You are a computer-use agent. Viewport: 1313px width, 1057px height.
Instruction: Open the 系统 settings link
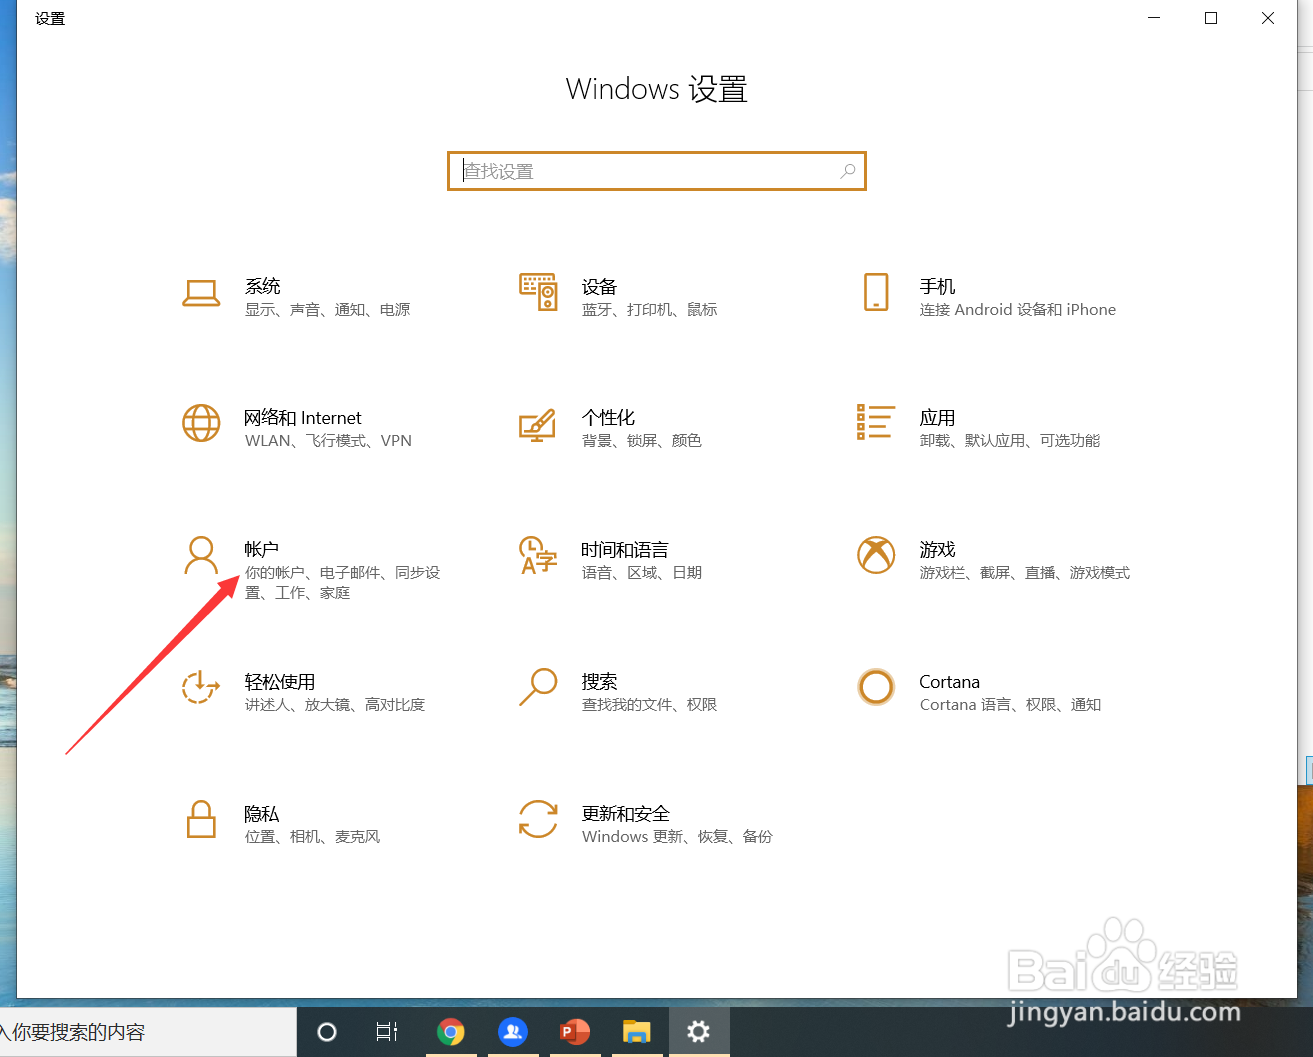[x=263, y=286]
